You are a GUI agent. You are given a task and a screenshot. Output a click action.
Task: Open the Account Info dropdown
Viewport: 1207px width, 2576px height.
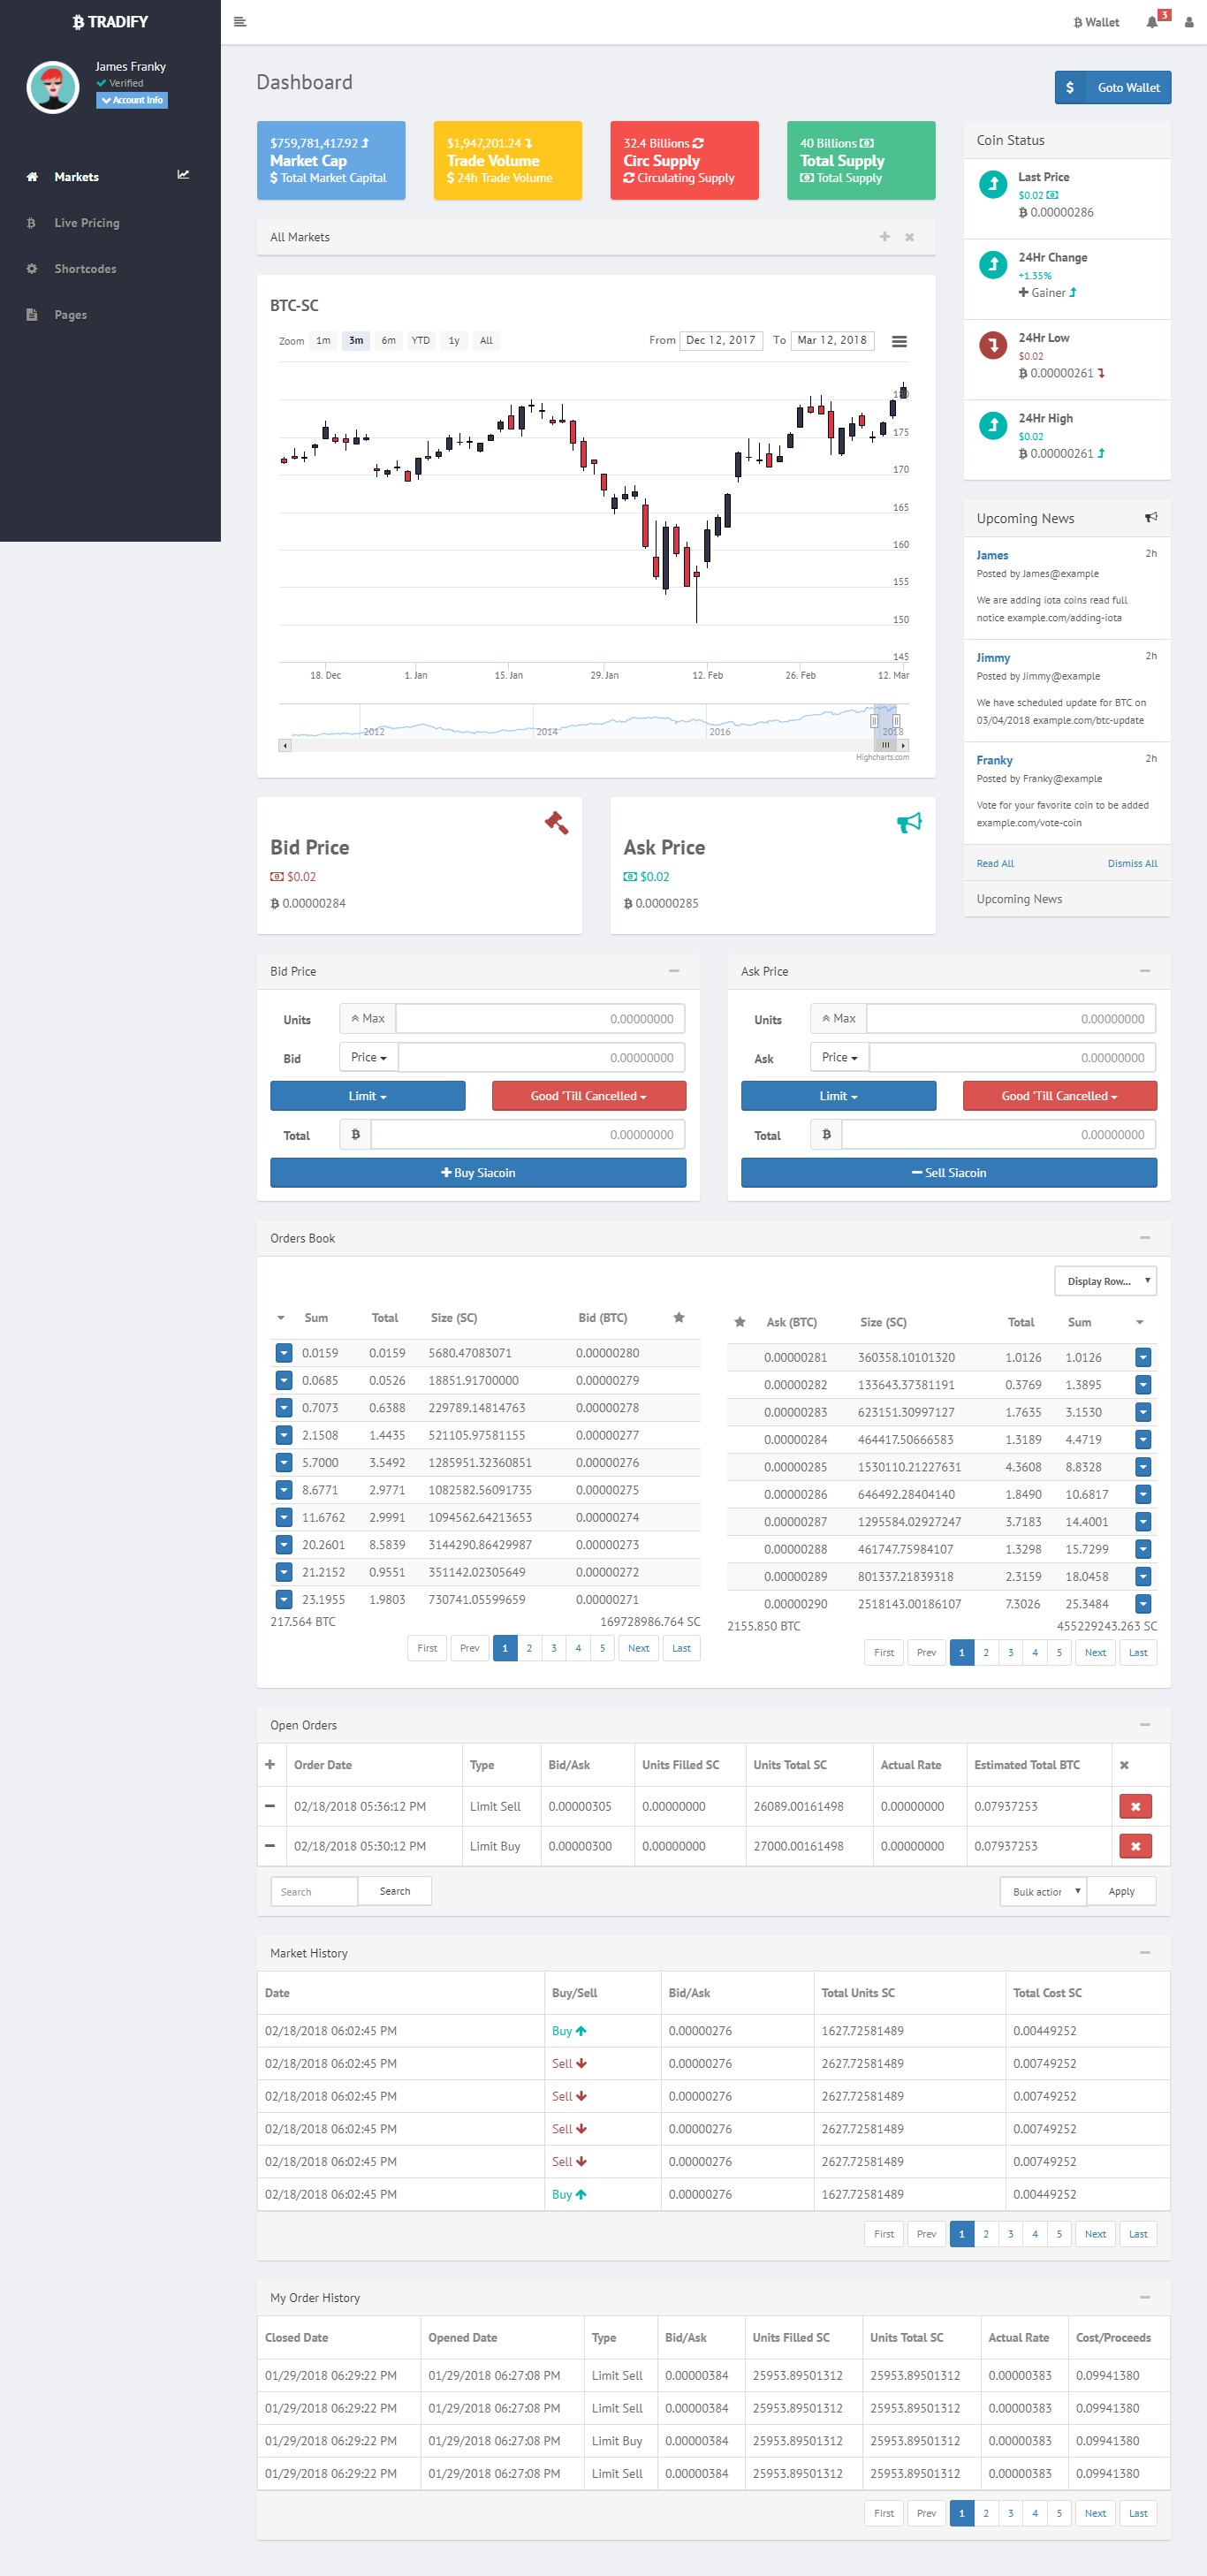[132, 100]
